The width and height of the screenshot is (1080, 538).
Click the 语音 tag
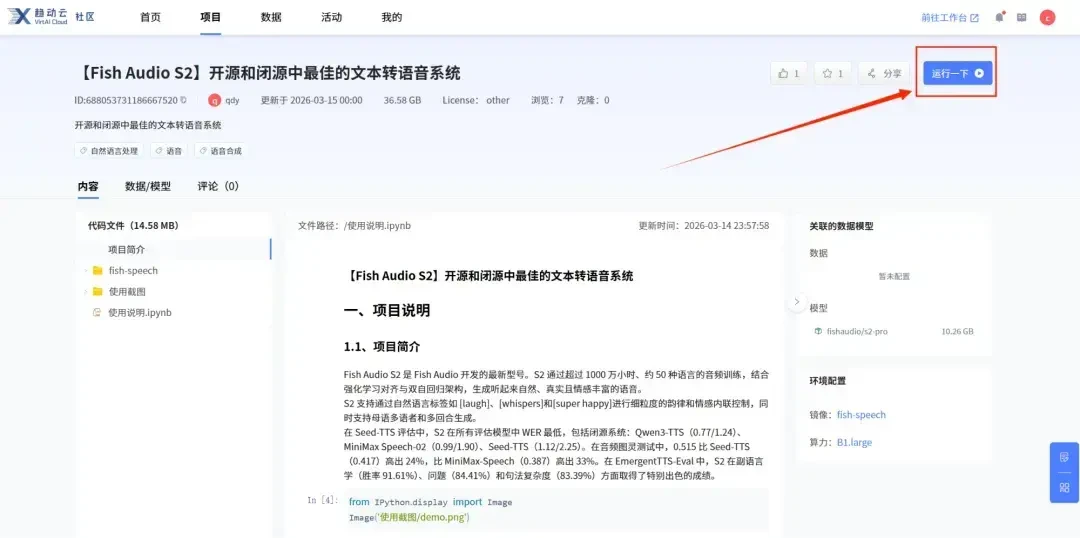[169, 151]
